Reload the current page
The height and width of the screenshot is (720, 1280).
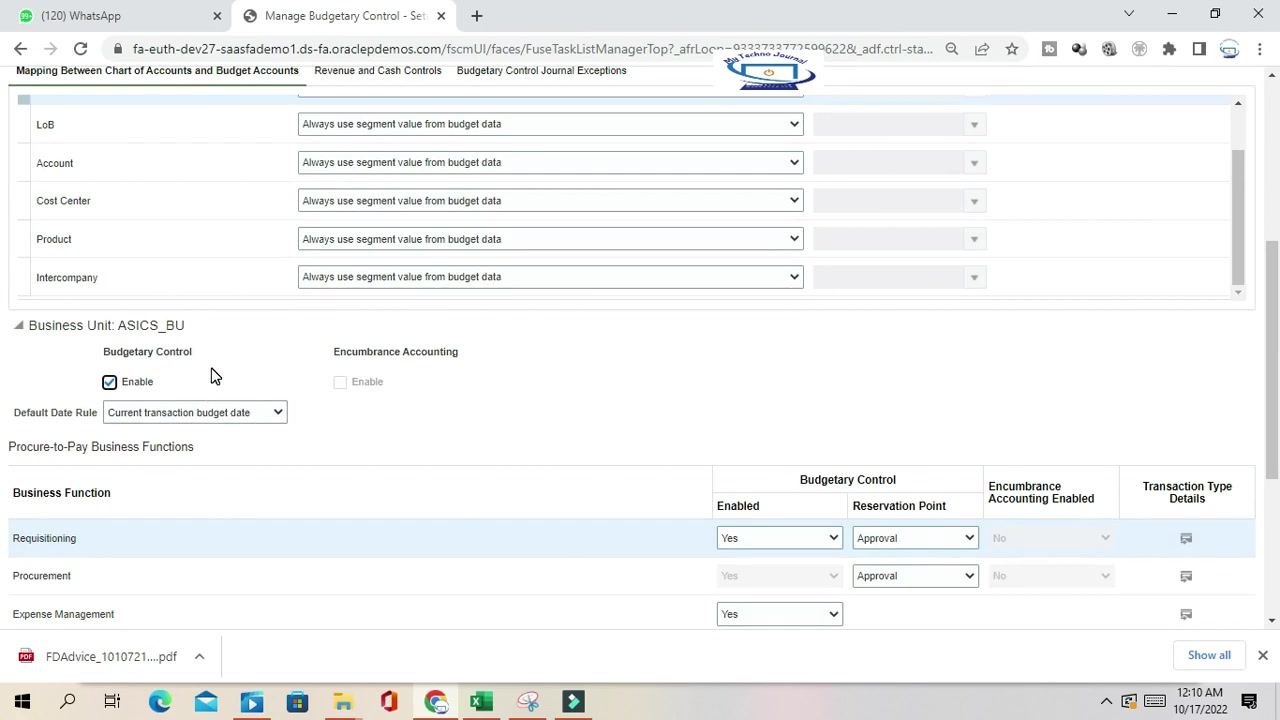[x=81, y=48]
